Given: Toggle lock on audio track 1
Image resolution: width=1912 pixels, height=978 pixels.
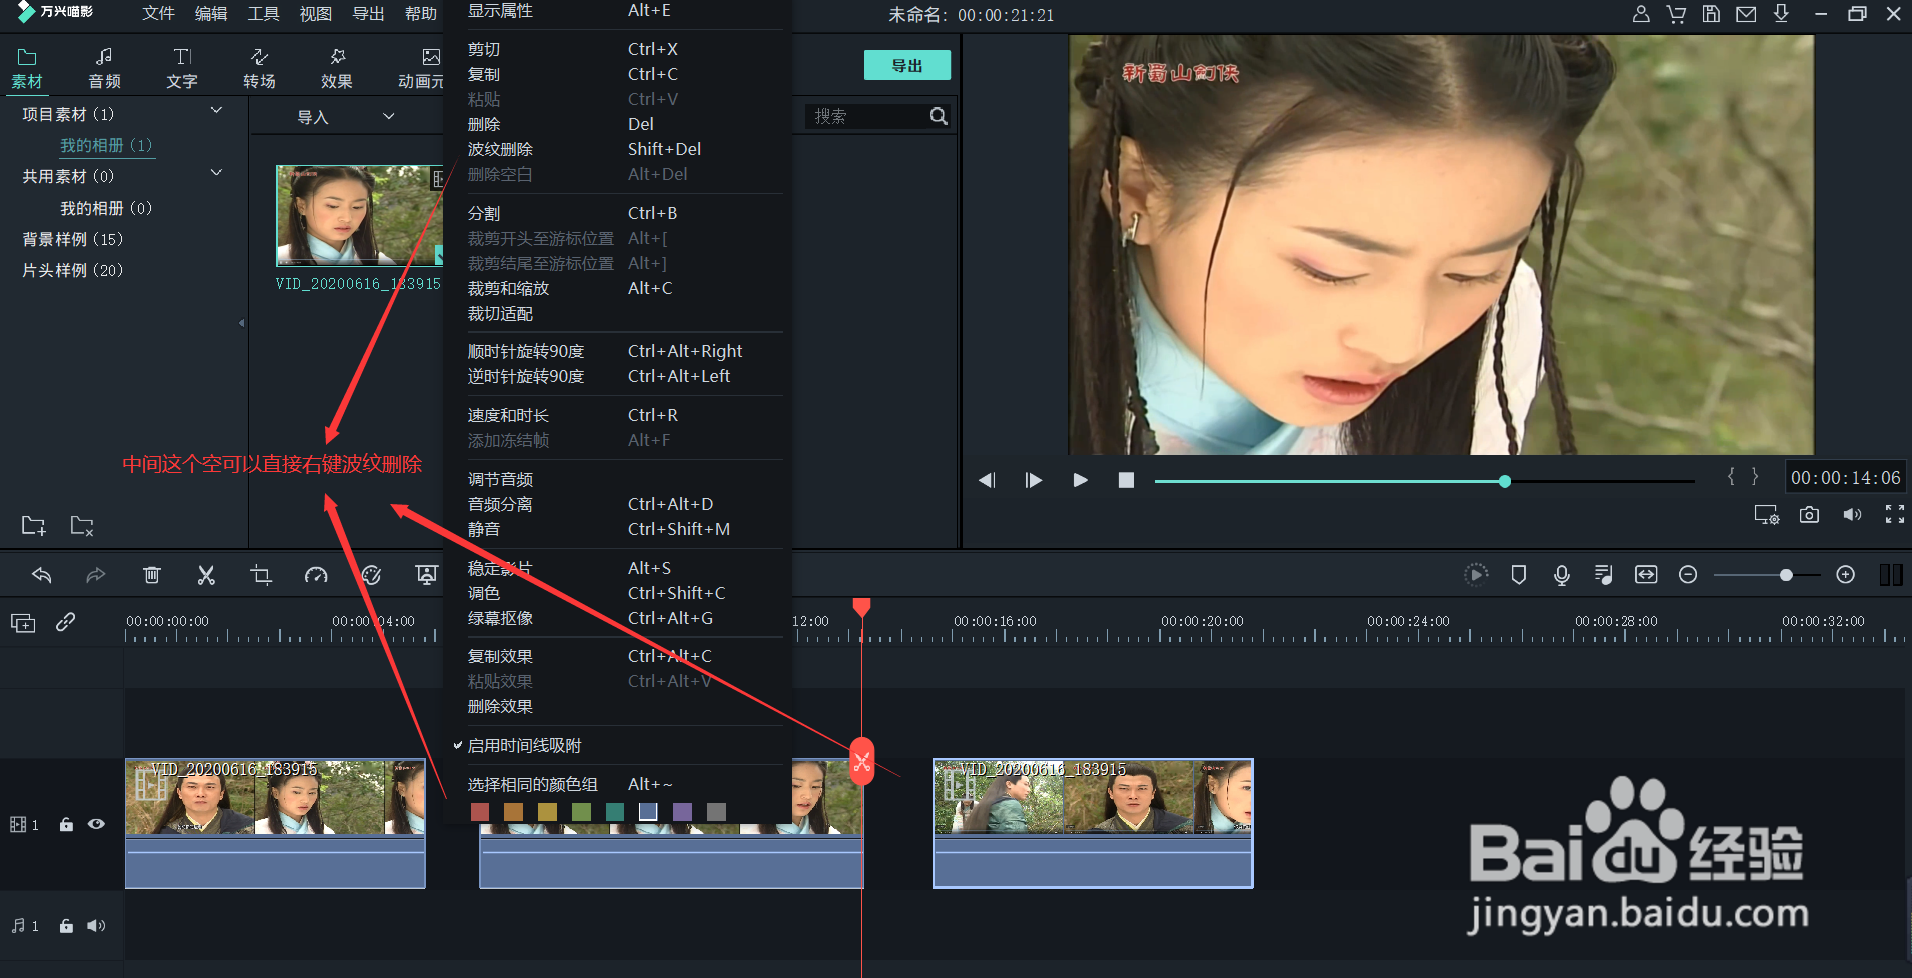Looking at the screenshot, I should [66, 926].
